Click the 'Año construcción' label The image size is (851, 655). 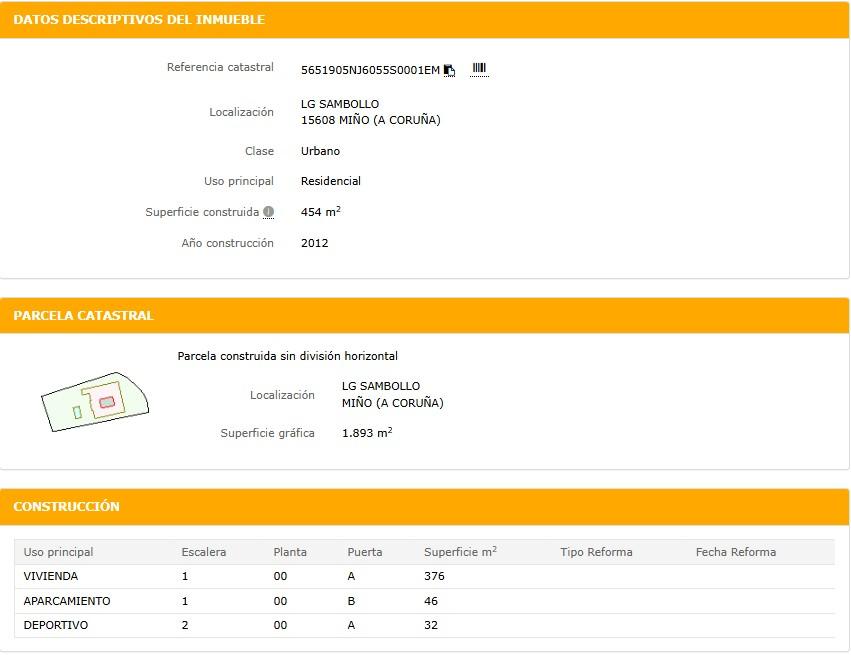click(227, 243)
